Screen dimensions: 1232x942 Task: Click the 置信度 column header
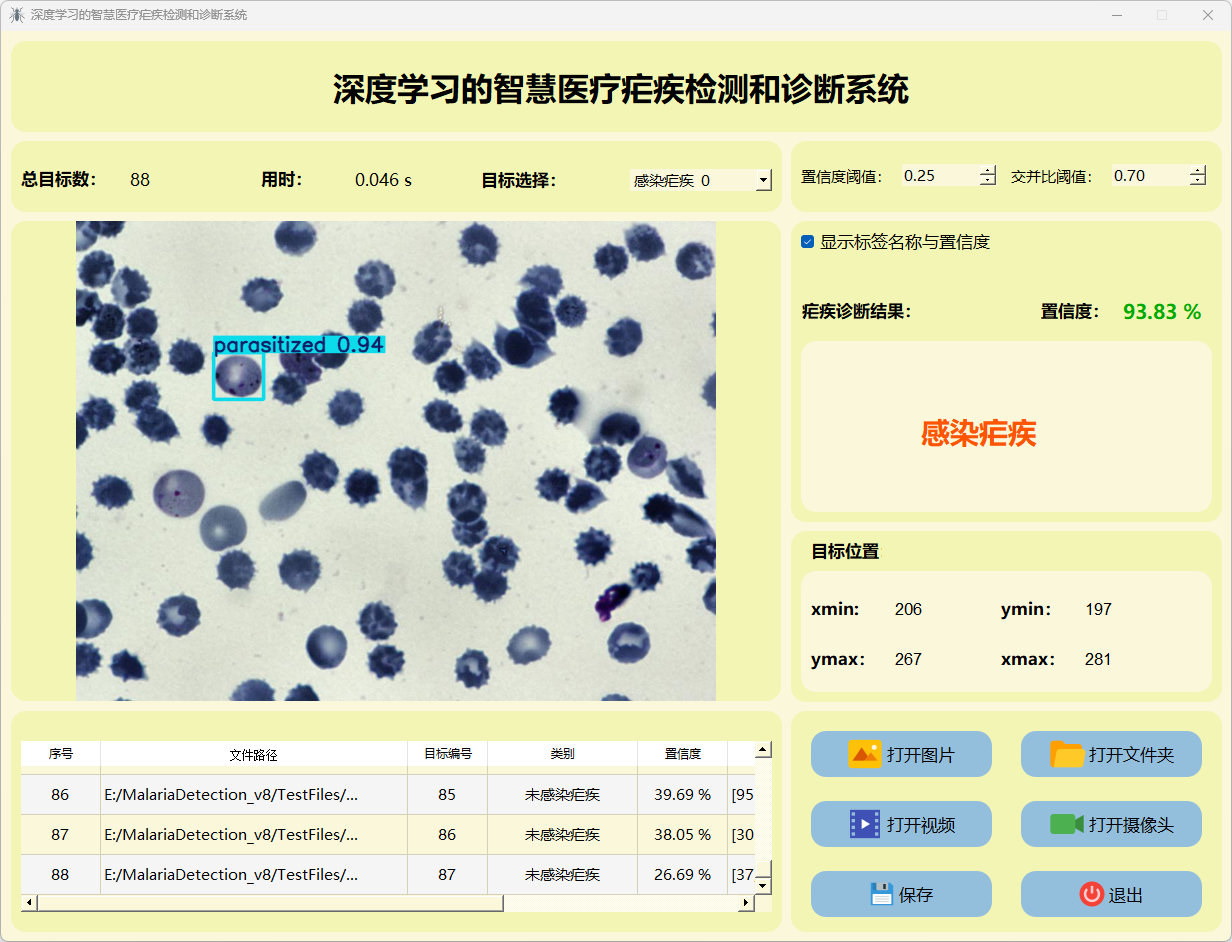coord(683,754)
